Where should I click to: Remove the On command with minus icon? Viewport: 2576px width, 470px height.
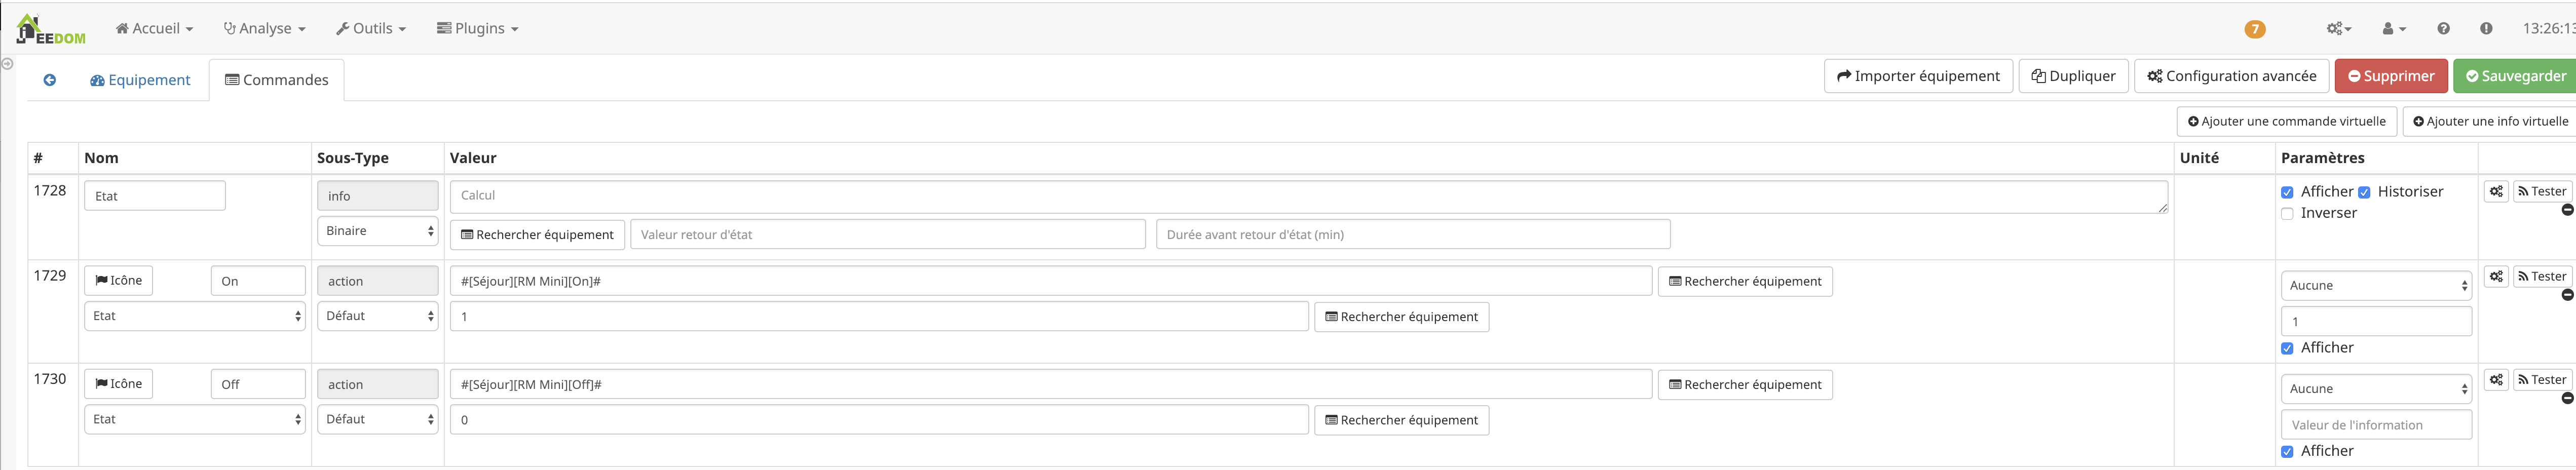click(x=2567, y=295)
